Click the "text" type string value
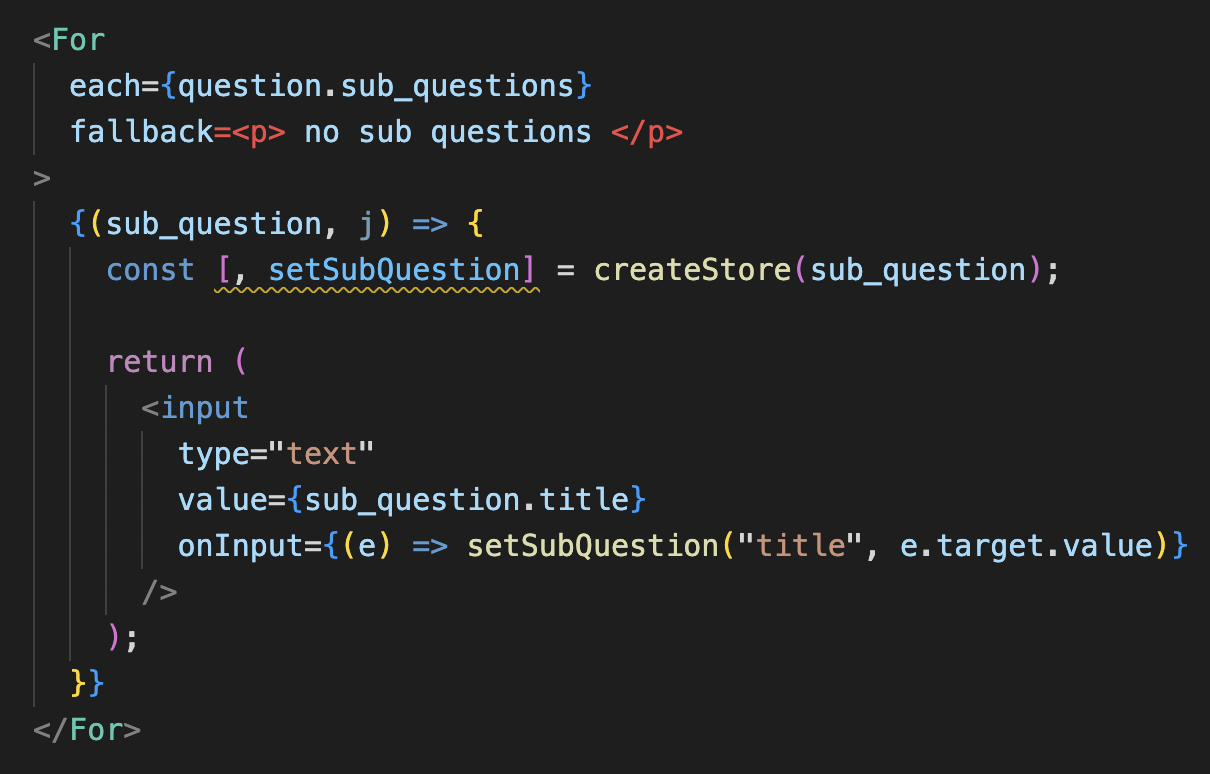The height and width of the screenshot is (774, 1210). (x=324, y=454)
